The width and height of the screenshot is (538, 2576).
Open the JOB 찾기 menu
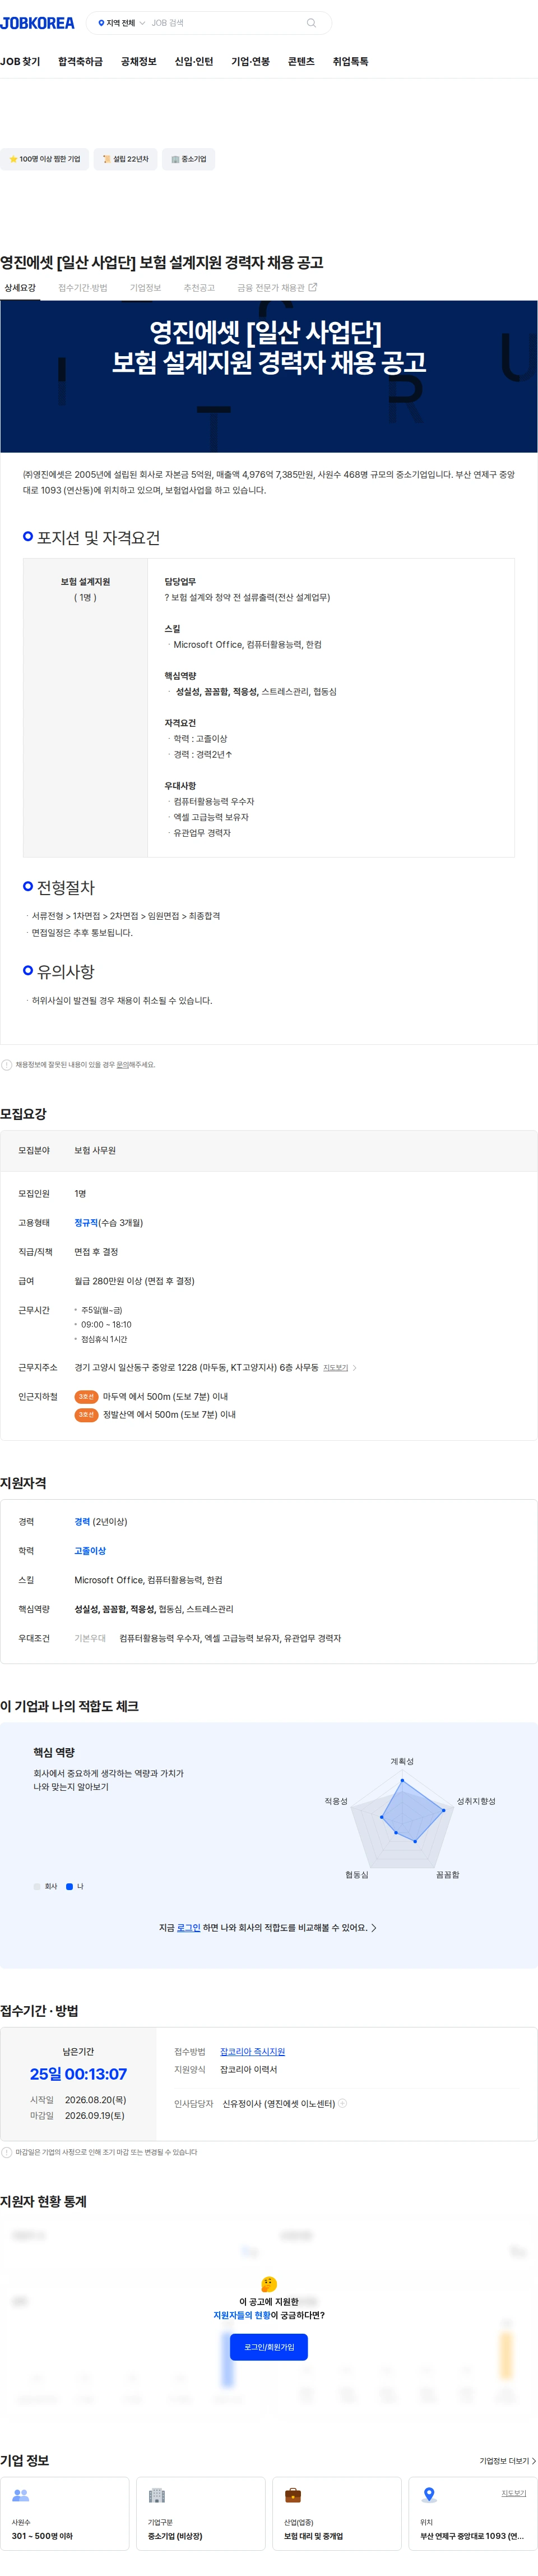20,61
